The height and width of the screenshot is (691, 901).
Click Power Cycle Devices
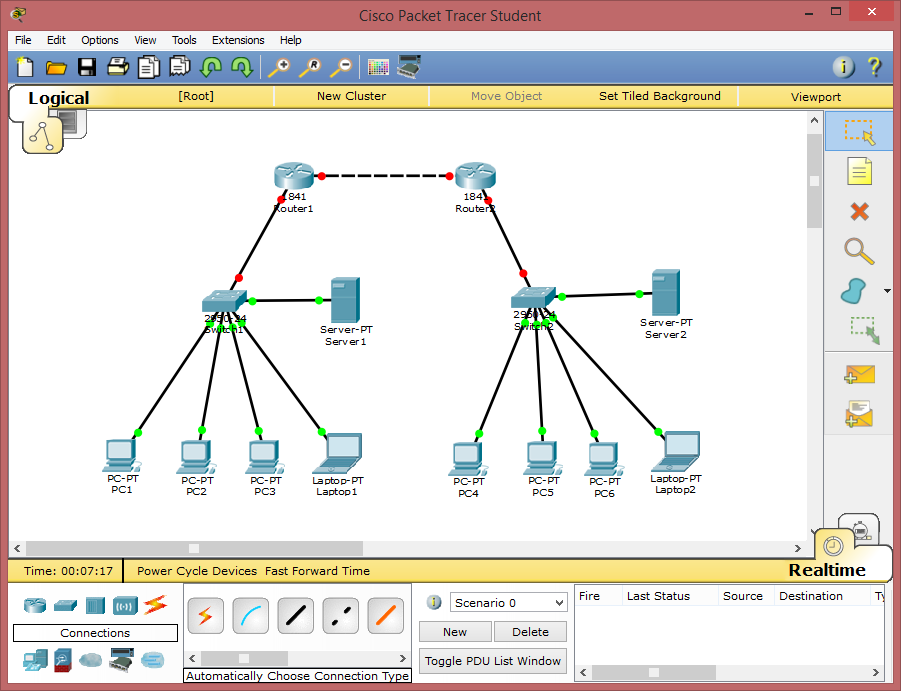(x=197, y=571)
